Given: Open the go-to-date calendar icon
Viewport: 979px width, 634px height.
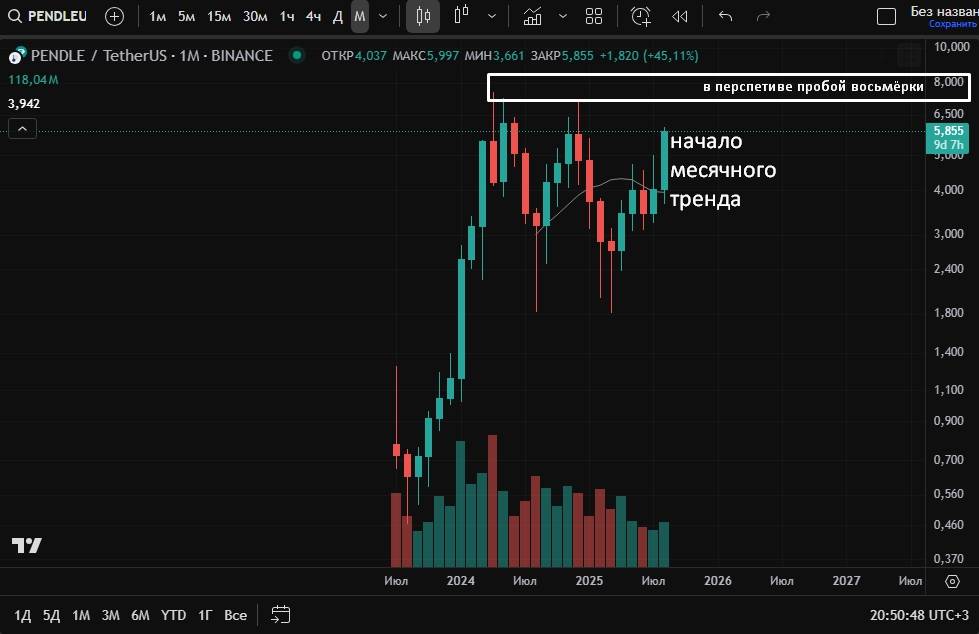Looking at the screenshot, I should click(x=280, y=614).
